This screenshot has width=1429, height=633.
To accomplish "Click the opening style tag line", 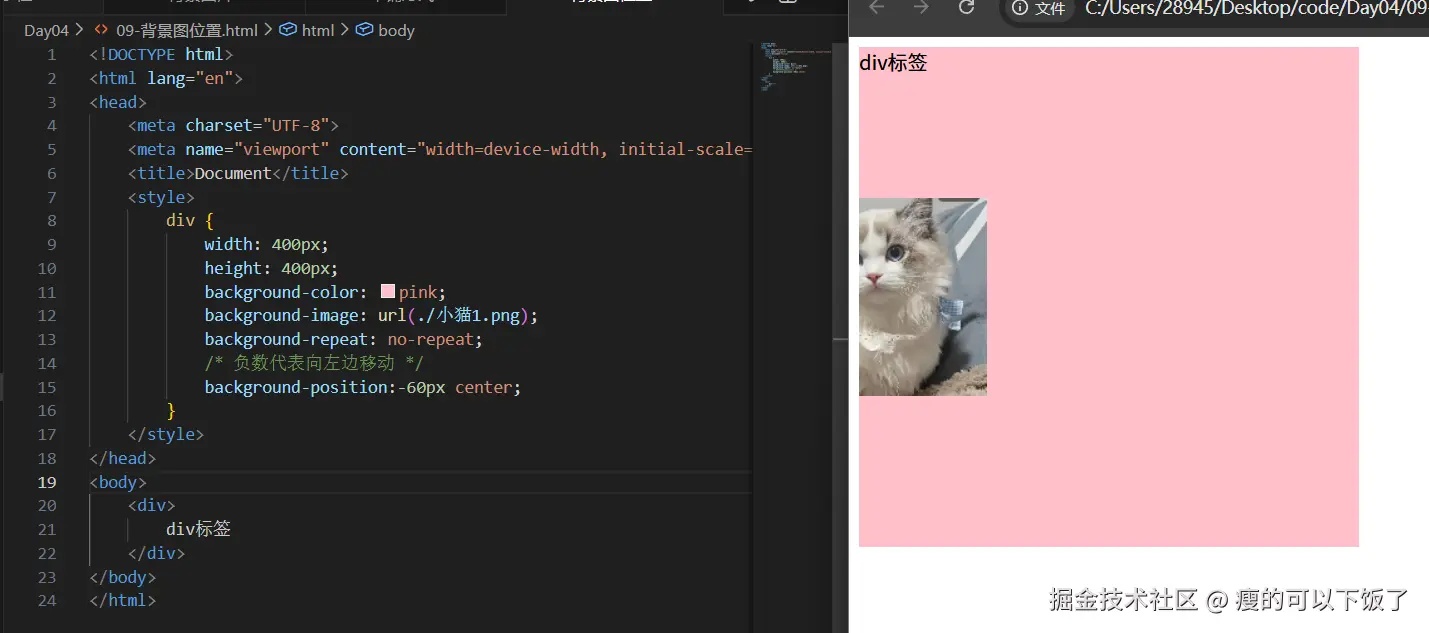I will [x=161, y=197].
